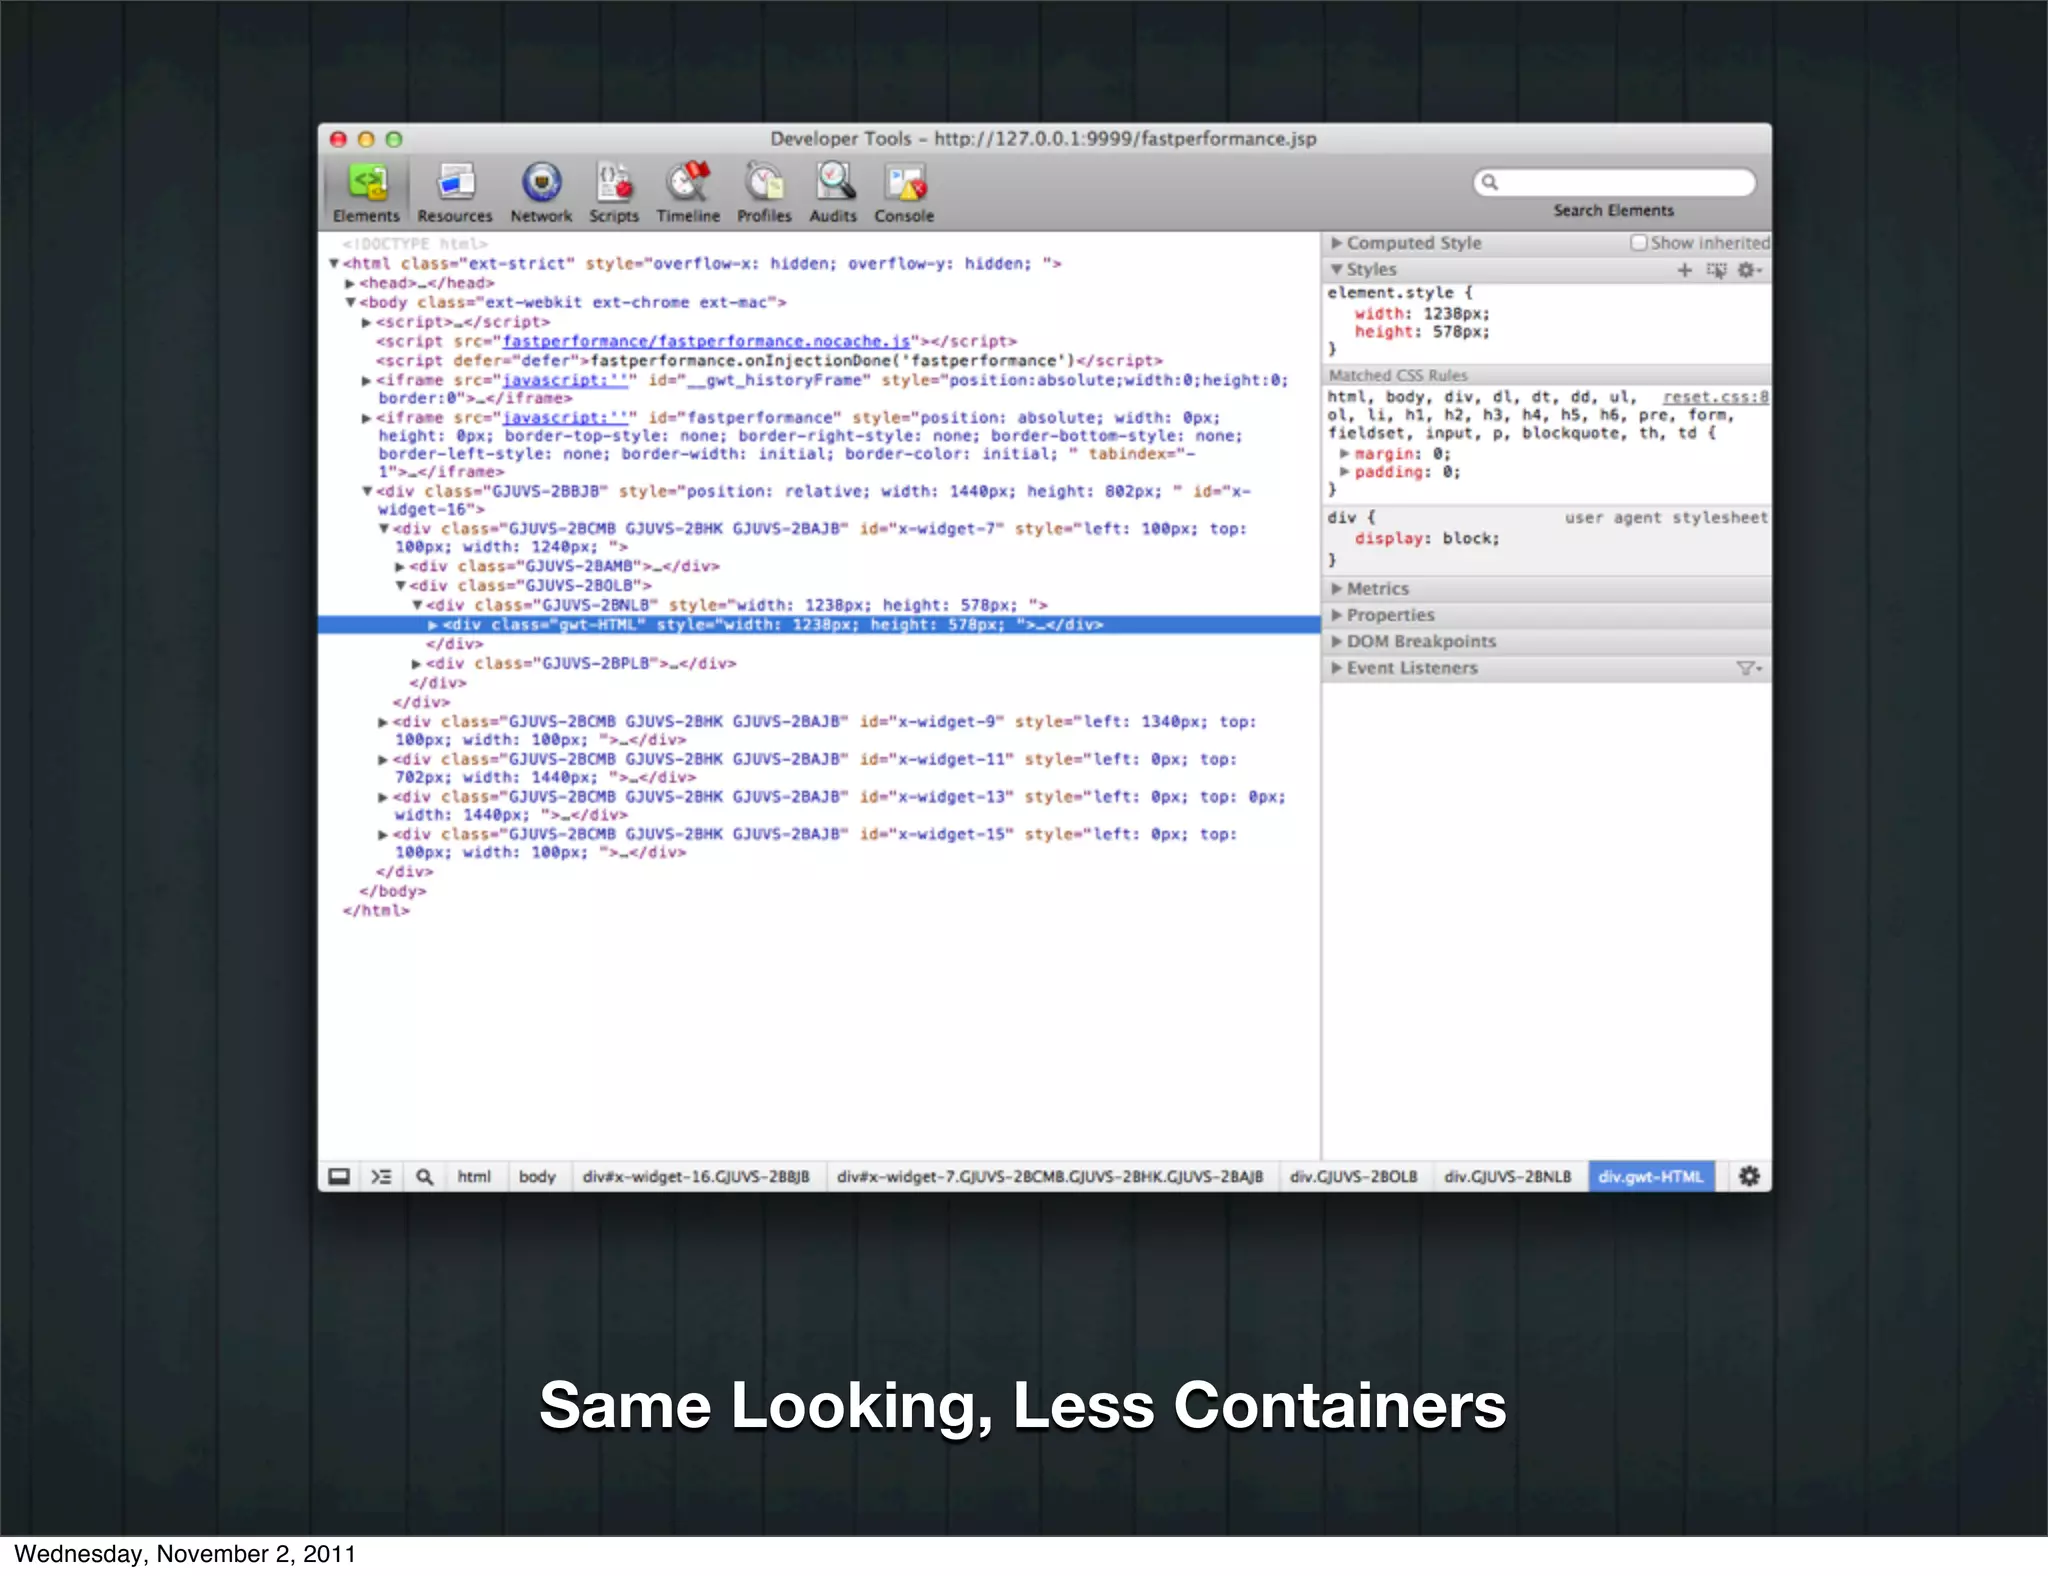Image resolution: width=2048 pixels, height=1576 pixels.
Task: Expand the x-widget-15 div node
Action: pyautogui.click(x=383, y=835)
